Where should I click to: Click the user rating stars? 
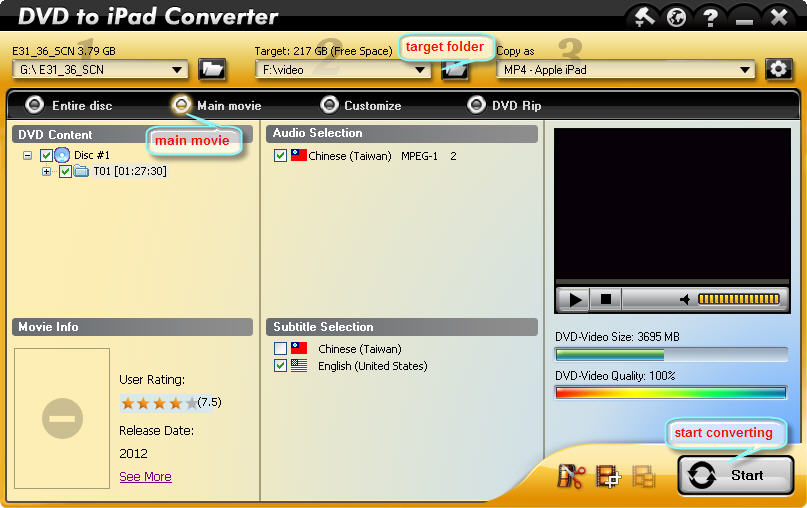[159, 402]
